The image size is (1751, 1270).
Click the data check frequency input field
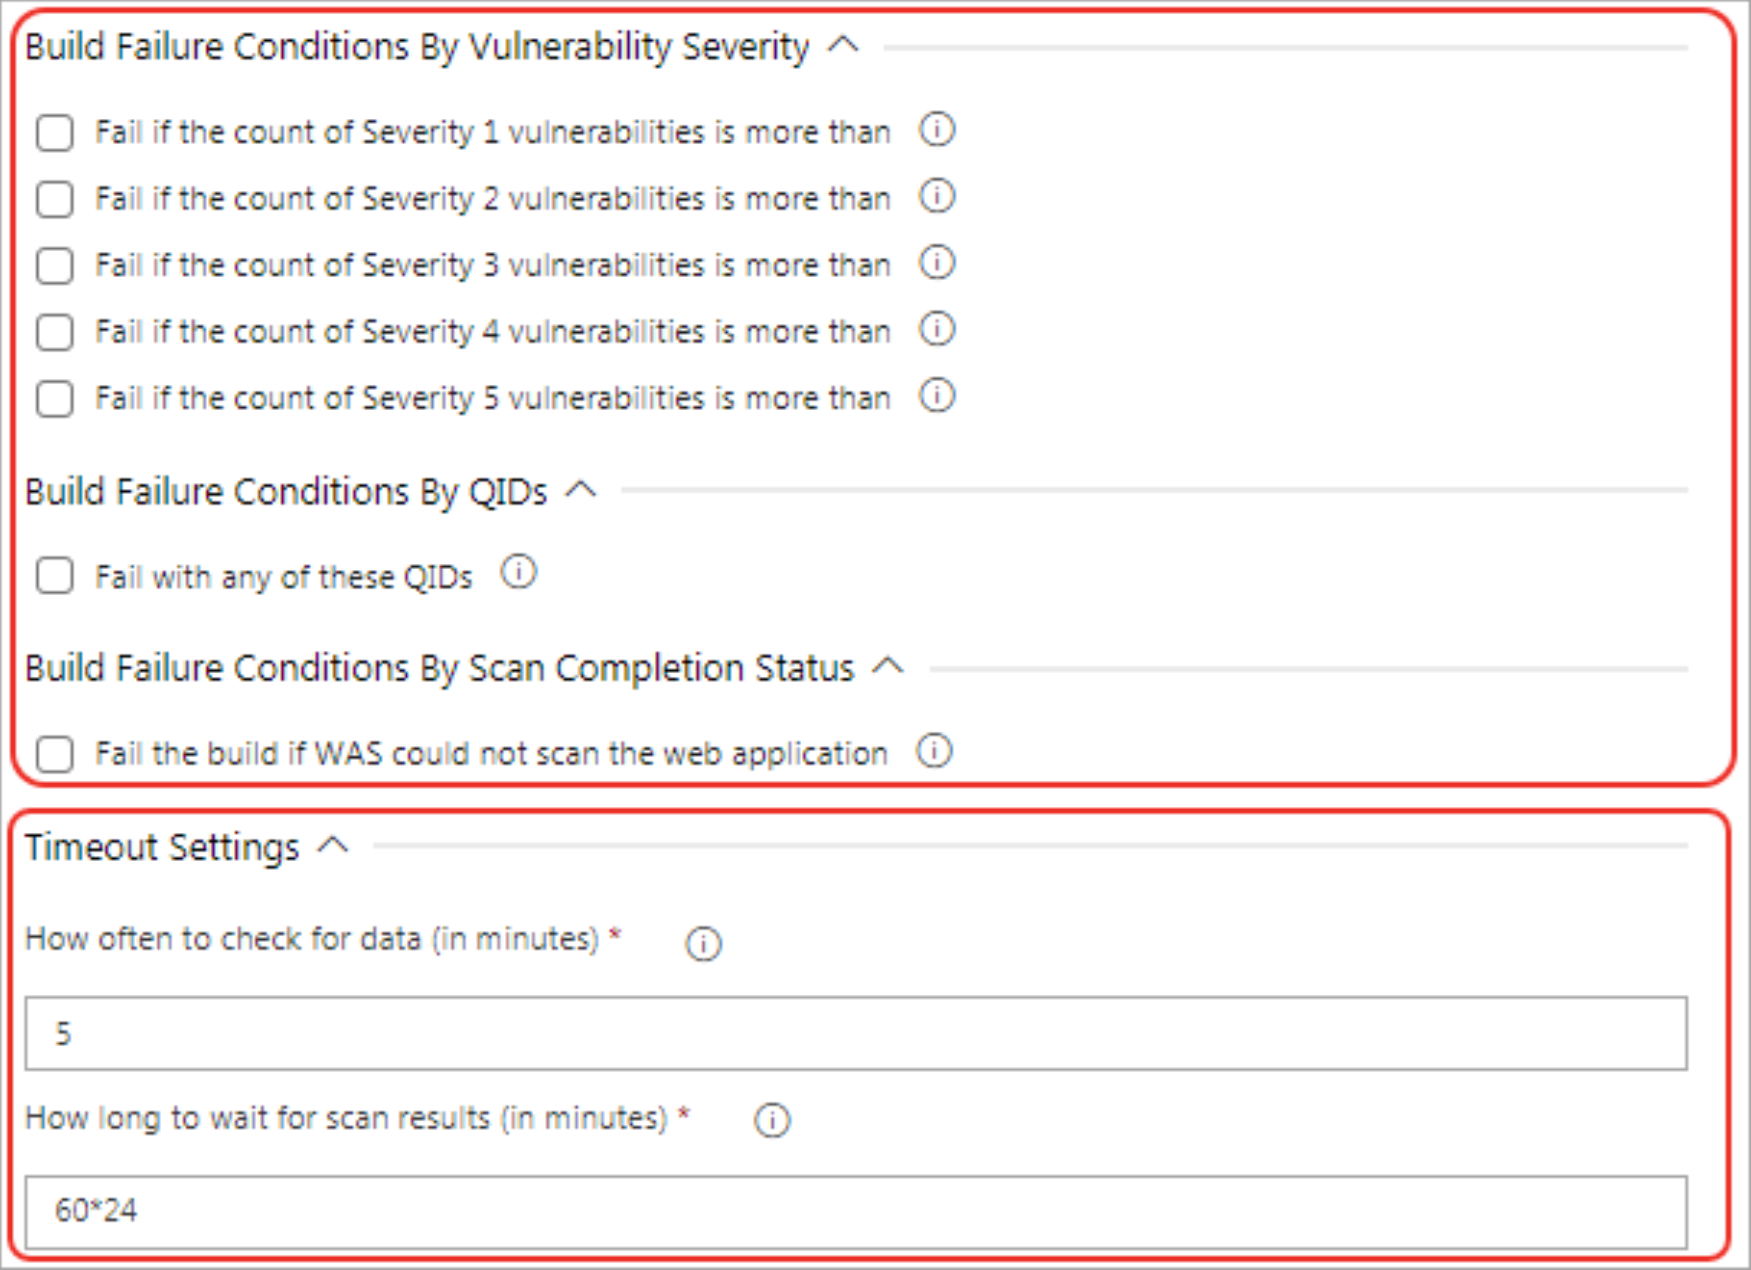855,1033
